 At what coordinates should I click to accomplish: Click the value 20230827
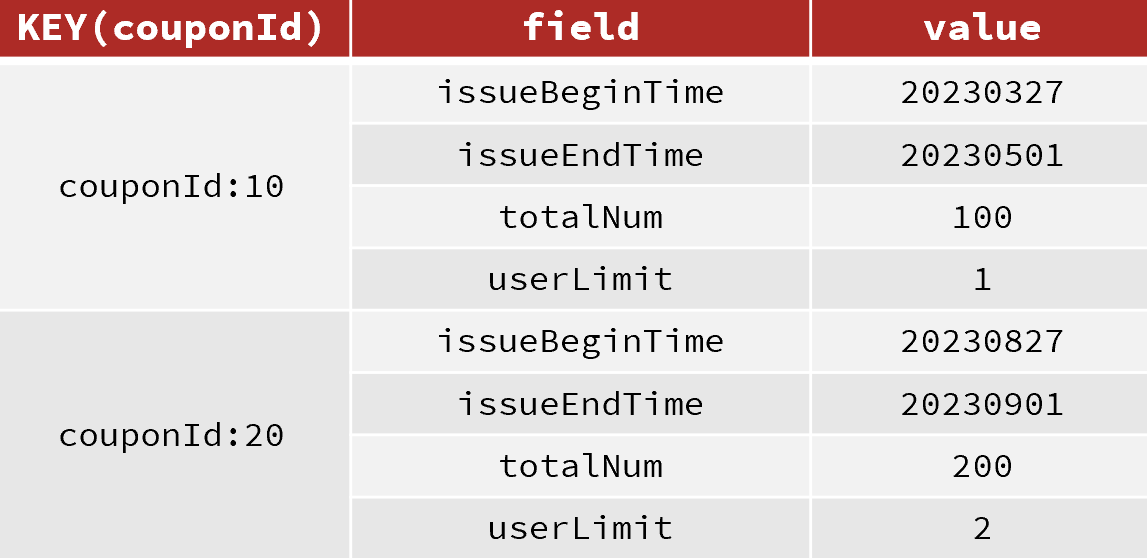point(982,342)
